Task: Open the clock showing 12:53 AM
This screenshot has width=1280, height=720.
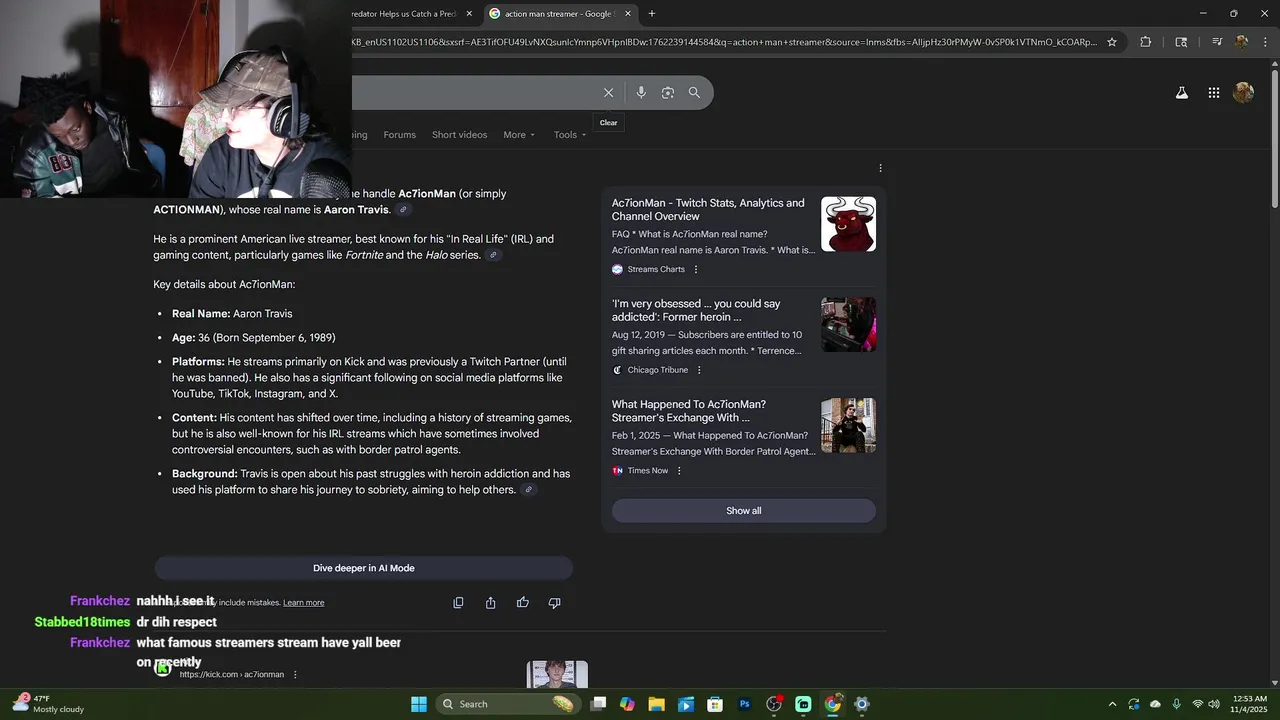Action: (x=1249, y=704)
